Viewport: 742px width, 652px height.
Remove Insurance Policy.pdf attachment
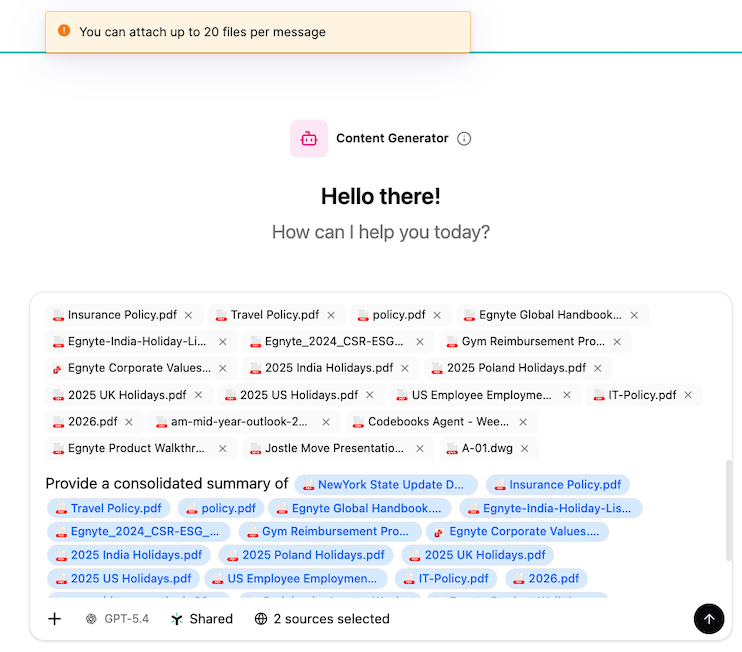[x=188, y=315]
